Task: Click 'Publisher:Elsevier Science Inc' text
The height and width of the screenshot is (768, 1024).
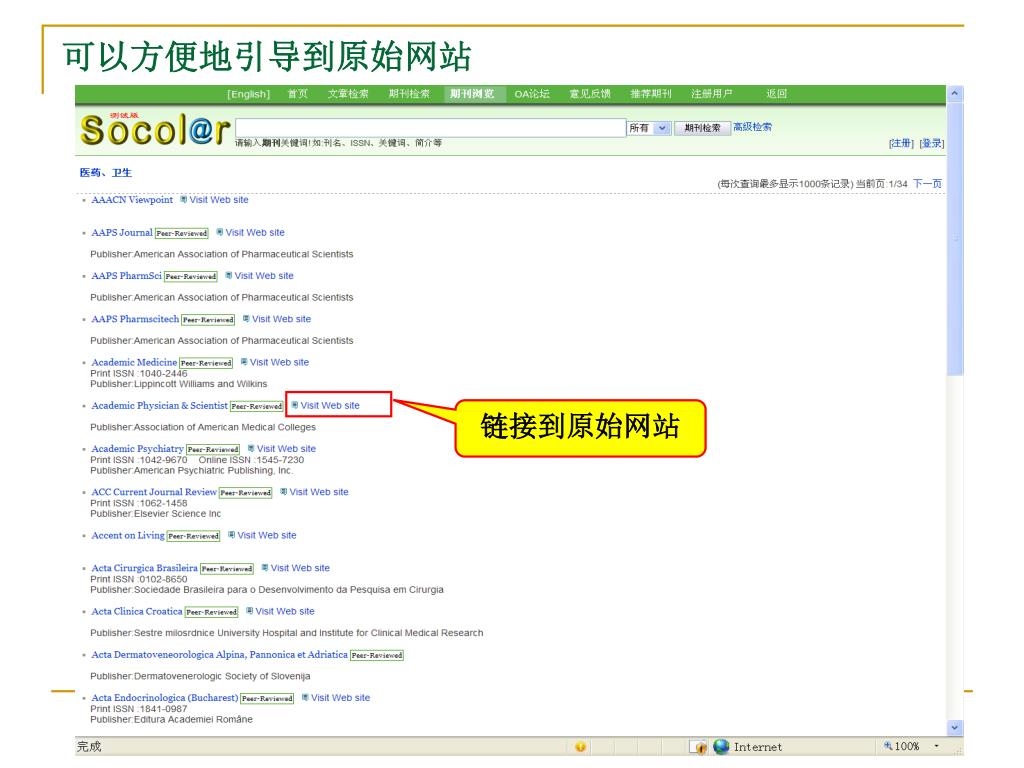Action: (156, 513)
